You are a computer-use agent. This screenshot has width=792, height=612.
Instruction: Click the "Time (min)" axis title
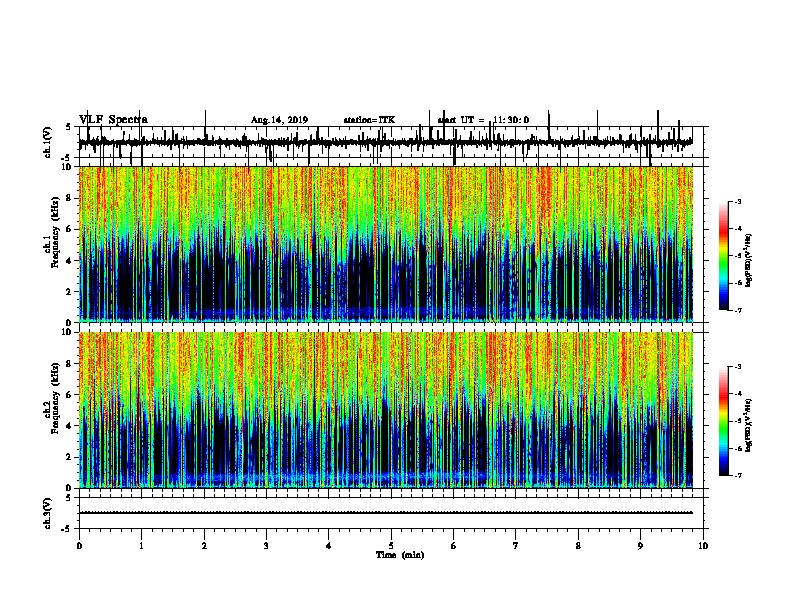pyautogui.click(x=400, y=555)
